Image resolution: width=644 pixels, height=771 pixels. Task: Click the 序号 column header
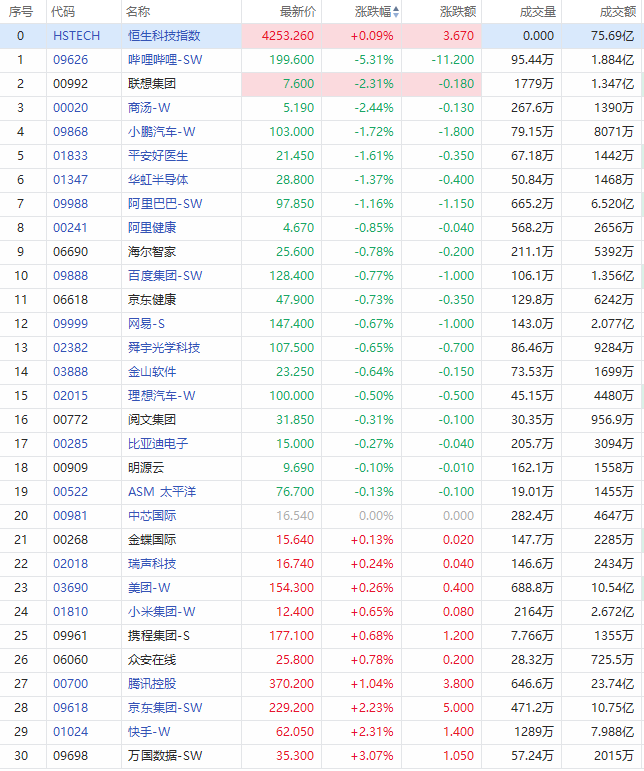pyautogui.click(x=21, y=12)
